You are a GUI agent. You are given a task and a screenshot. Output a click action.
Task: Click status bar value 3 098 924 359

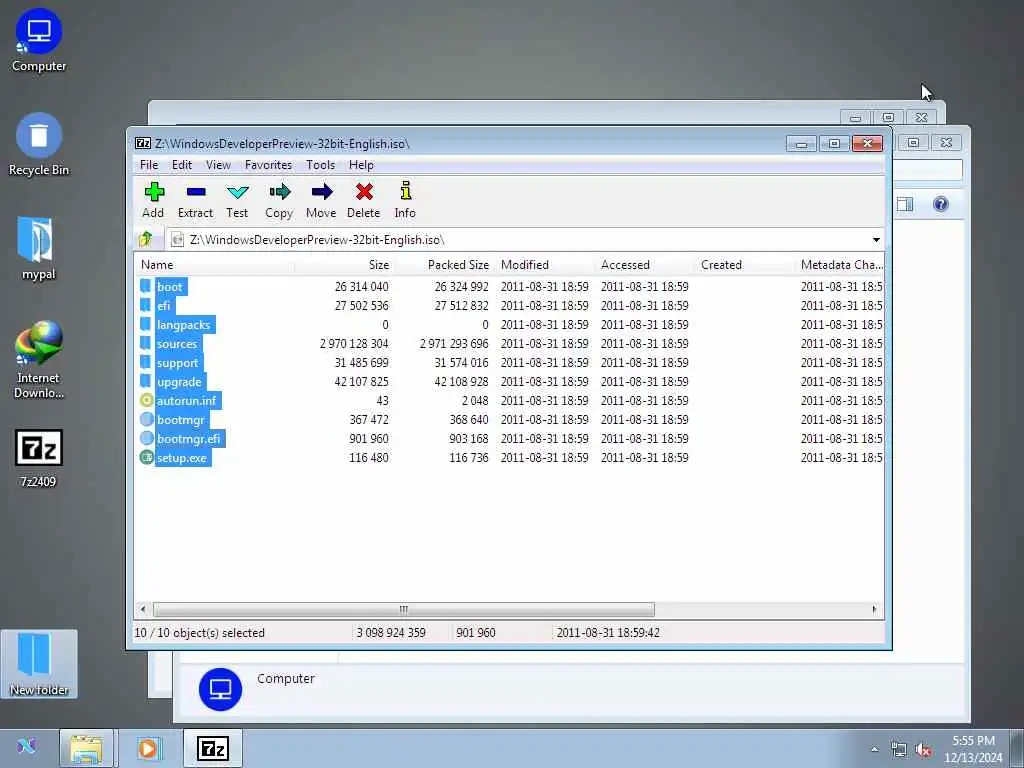[391, 633]
